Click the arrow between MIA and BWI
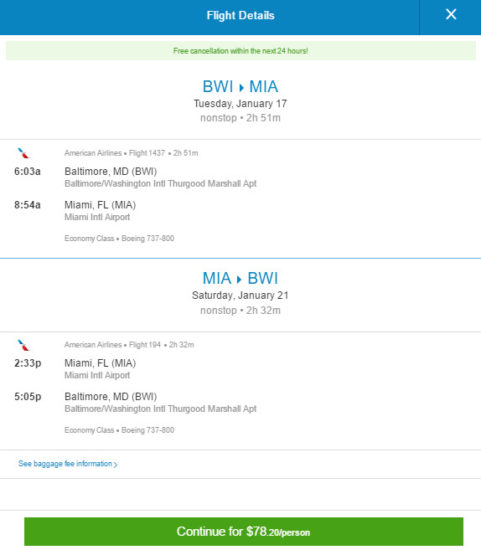The image size is (481, 550). pos(239,279)
